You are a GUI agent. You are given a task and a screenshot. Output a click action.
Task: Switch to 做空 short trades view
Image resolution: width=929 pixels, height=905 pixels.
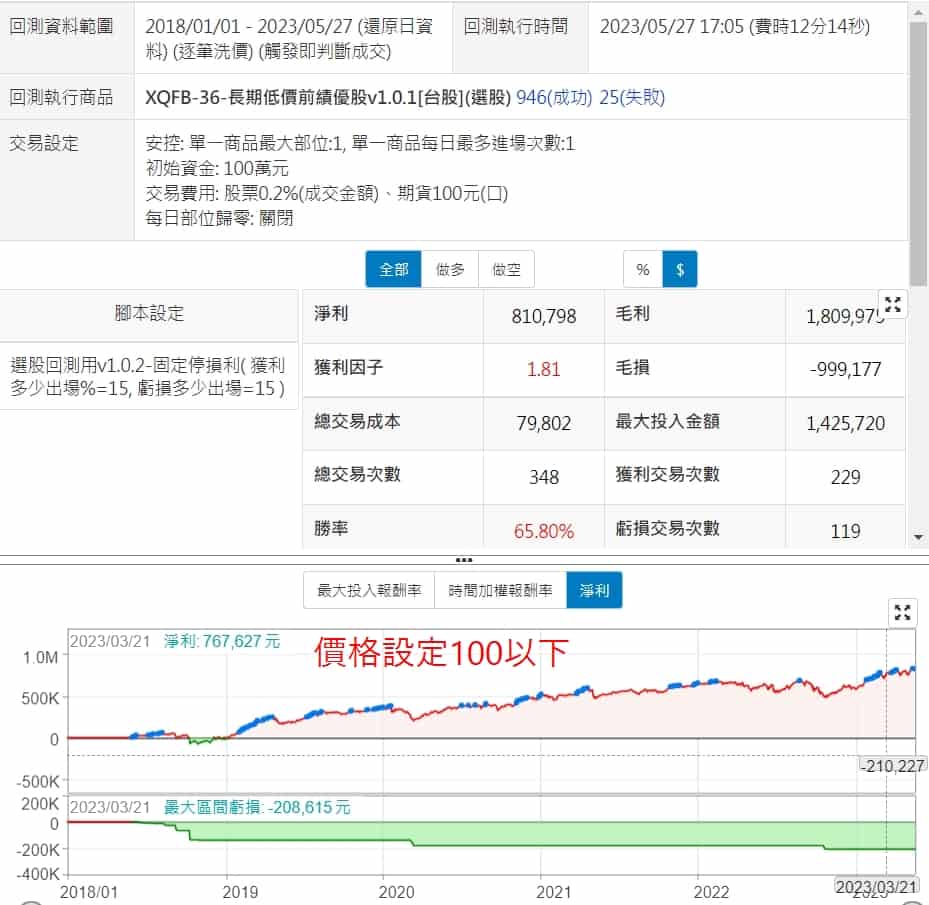pos(506,270)
